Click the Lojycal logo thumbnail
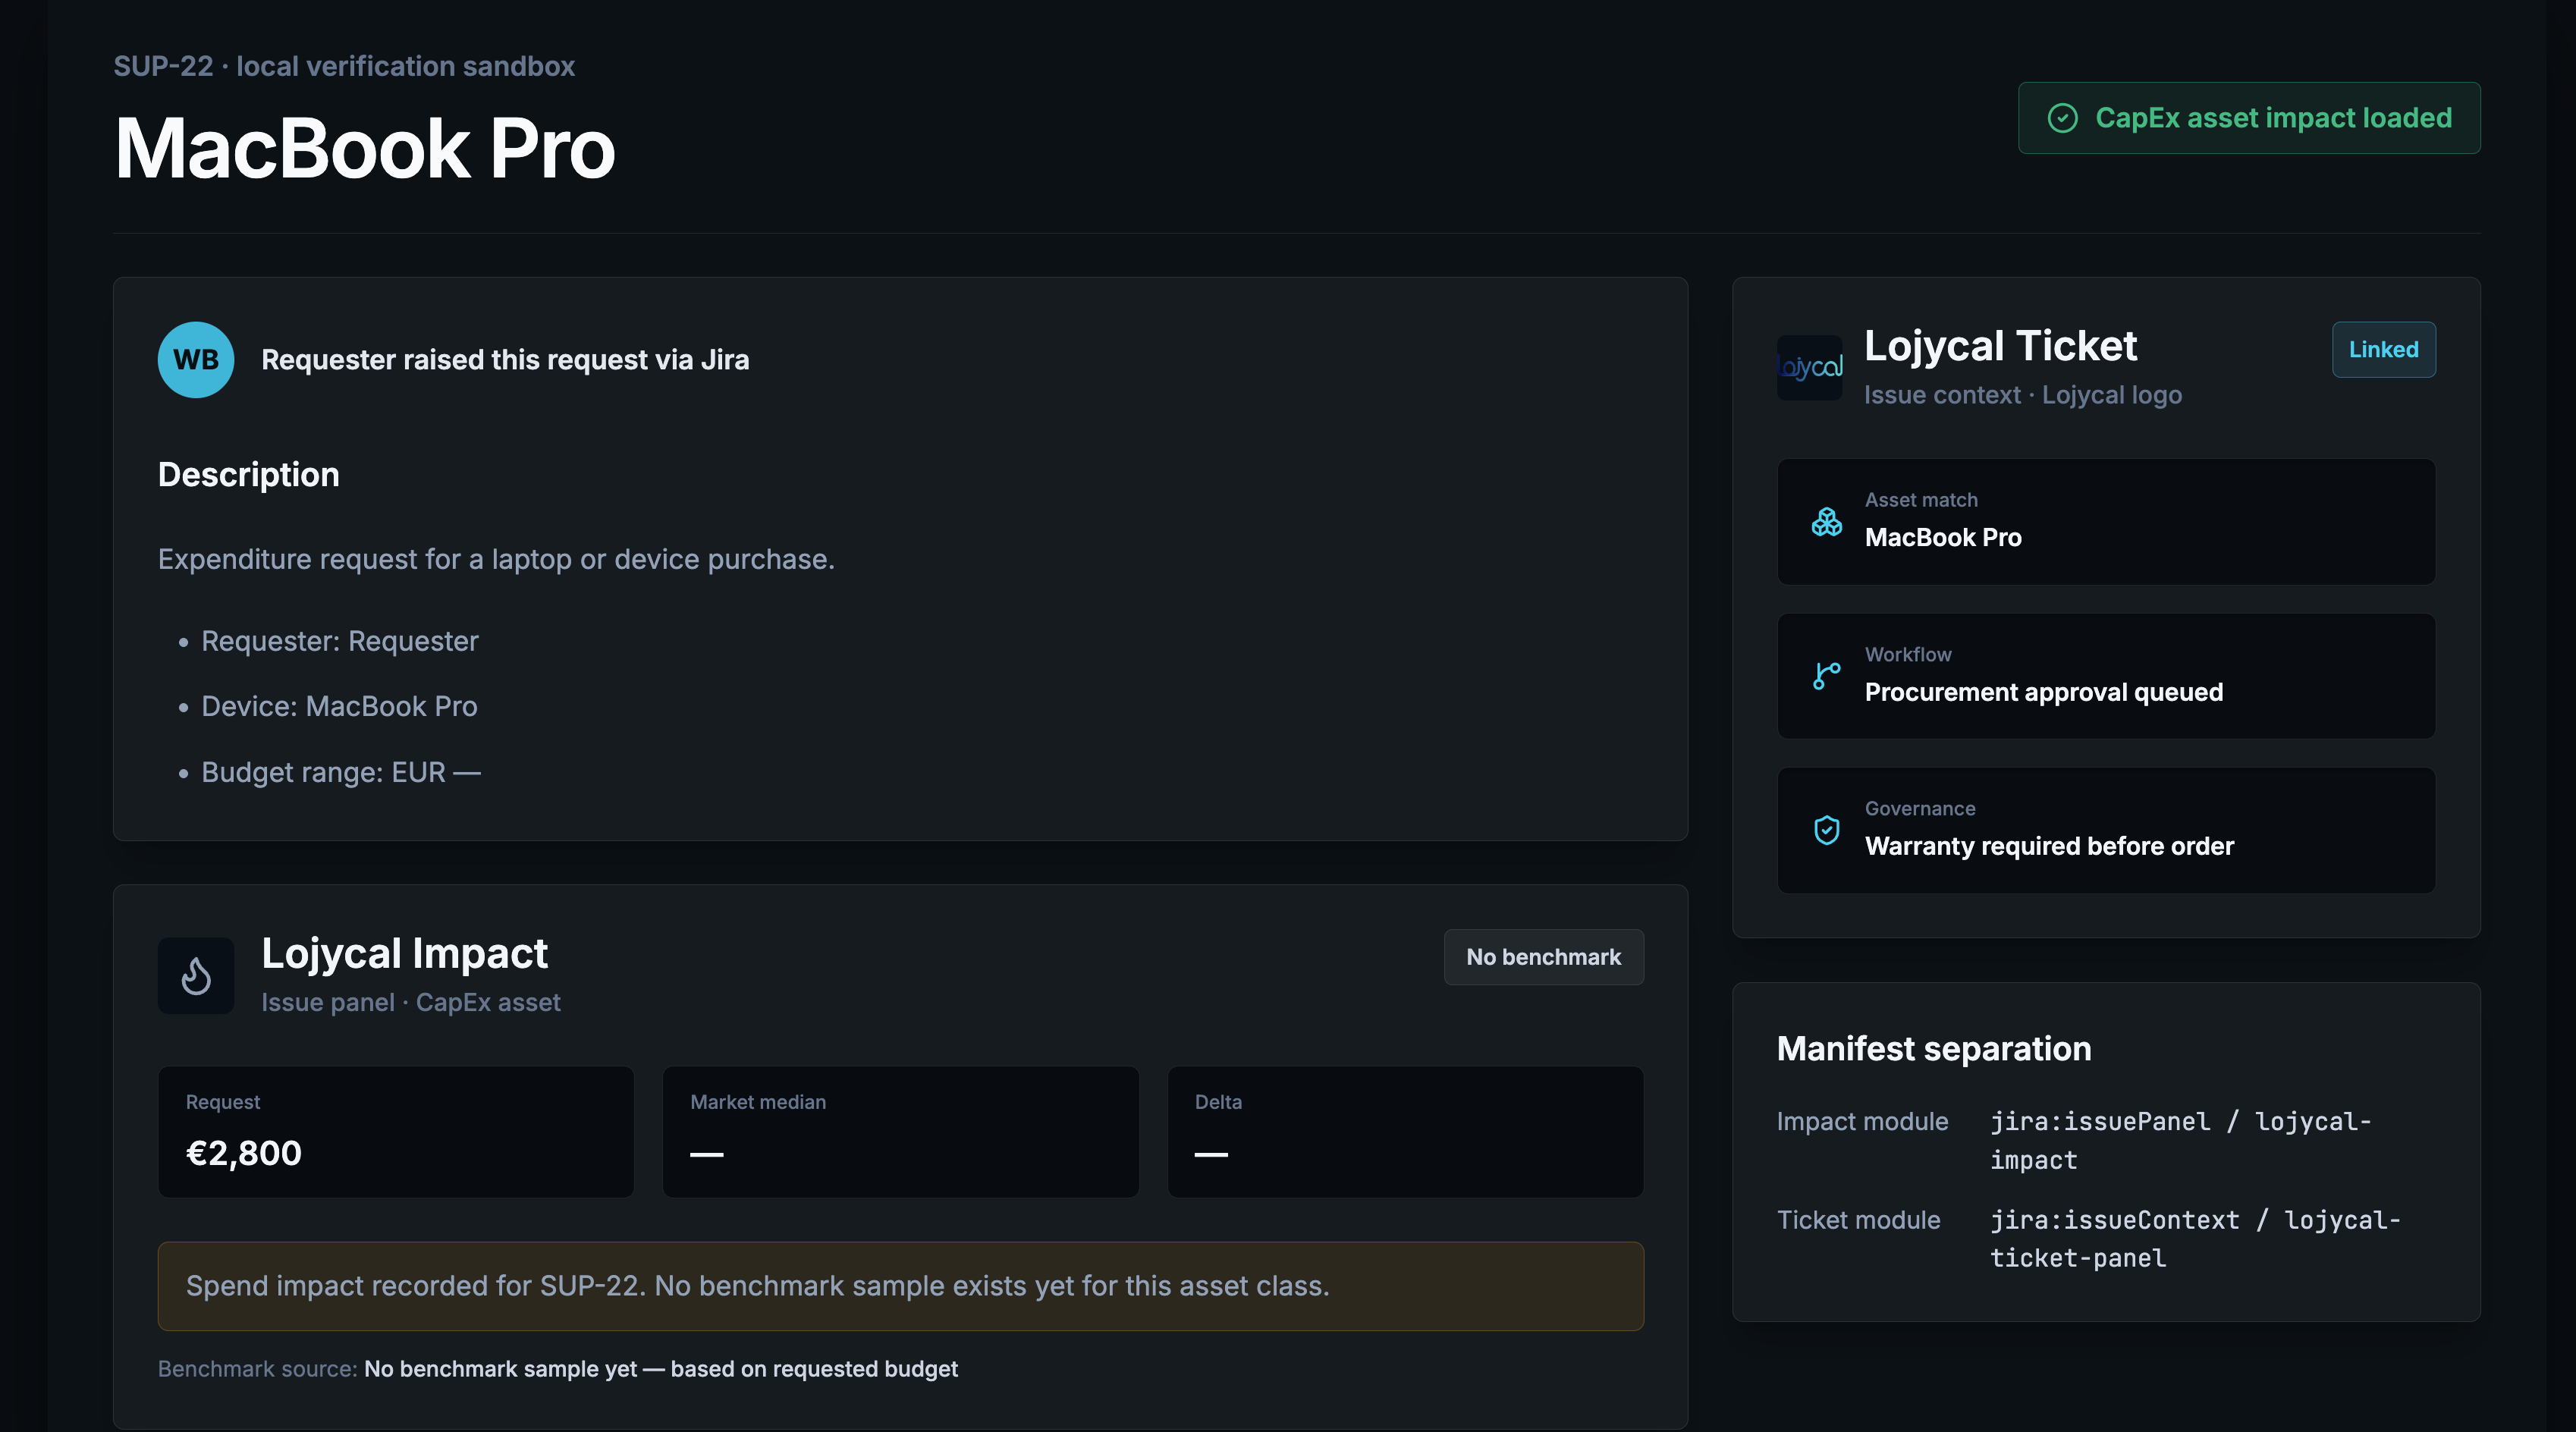Screen dimensions: 2576x1432 [x=1809, y=368]
